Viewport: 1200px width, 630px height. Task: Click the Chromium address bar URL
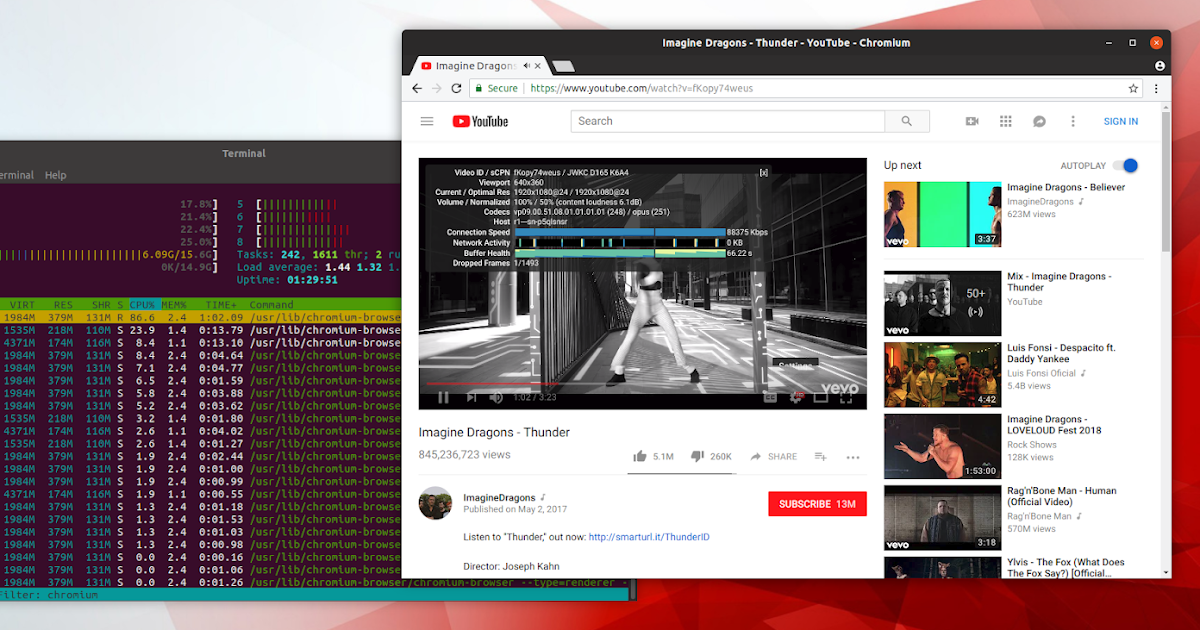641,88
